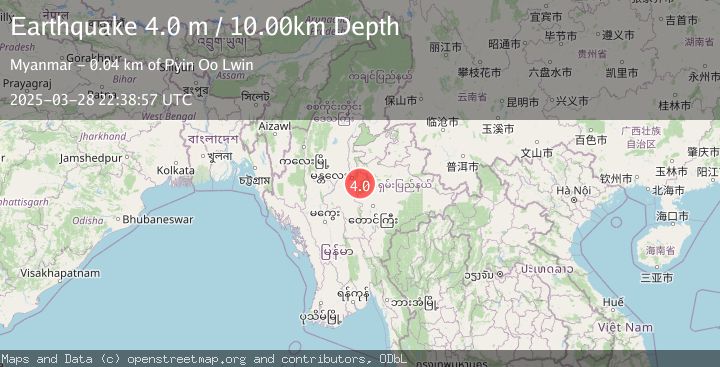This screenshot has height=367, width=720.
Task: Click the 昭通市 city label
Action: pos(505,44)
